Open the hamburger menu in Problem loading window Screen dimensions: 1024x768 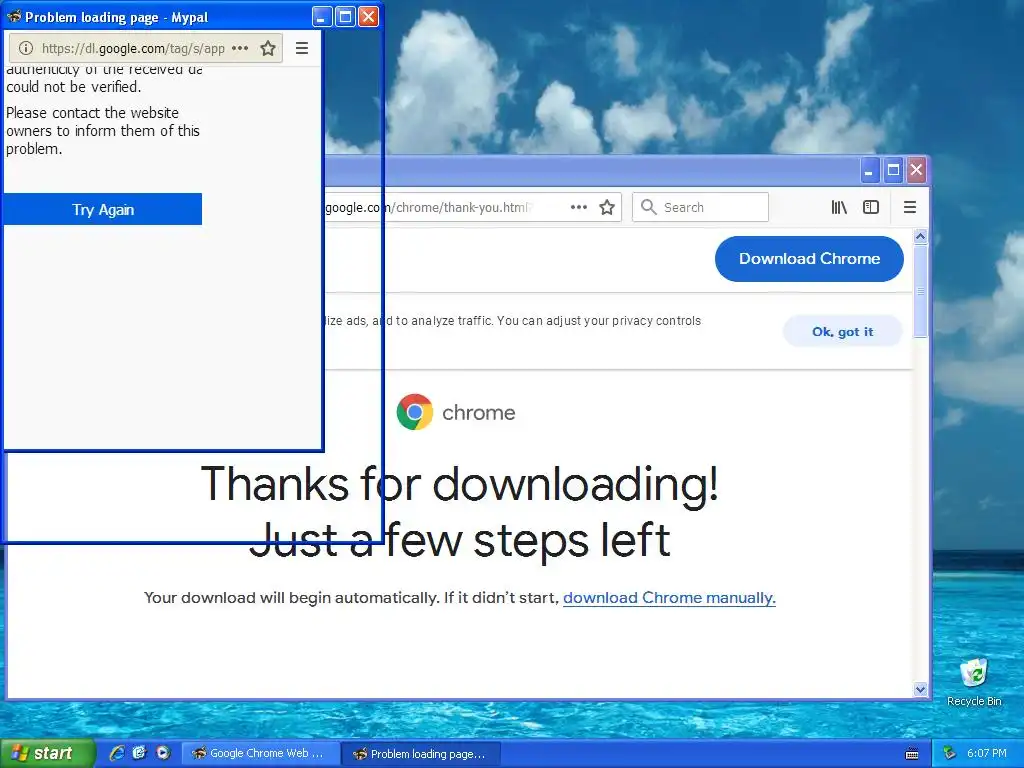pos(302,48)
